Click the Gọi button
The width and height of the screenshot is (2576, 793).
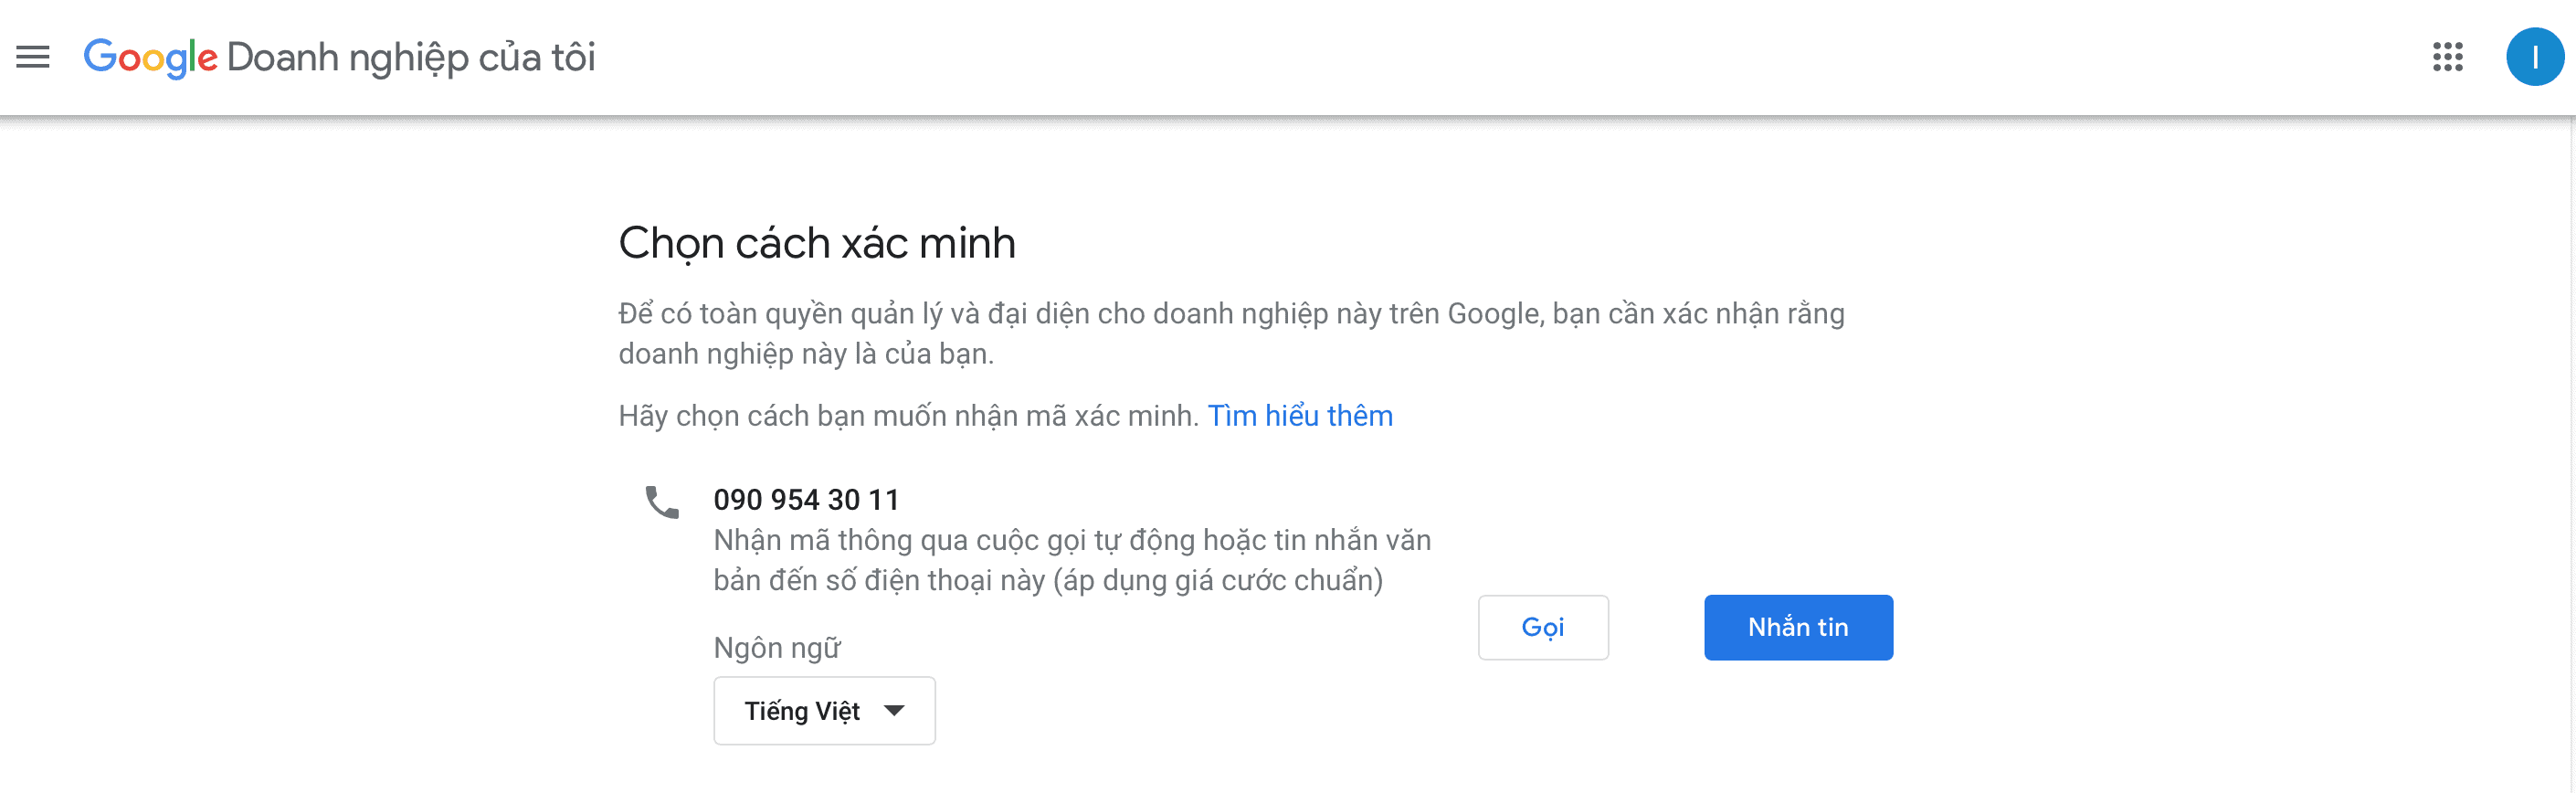1542,627
